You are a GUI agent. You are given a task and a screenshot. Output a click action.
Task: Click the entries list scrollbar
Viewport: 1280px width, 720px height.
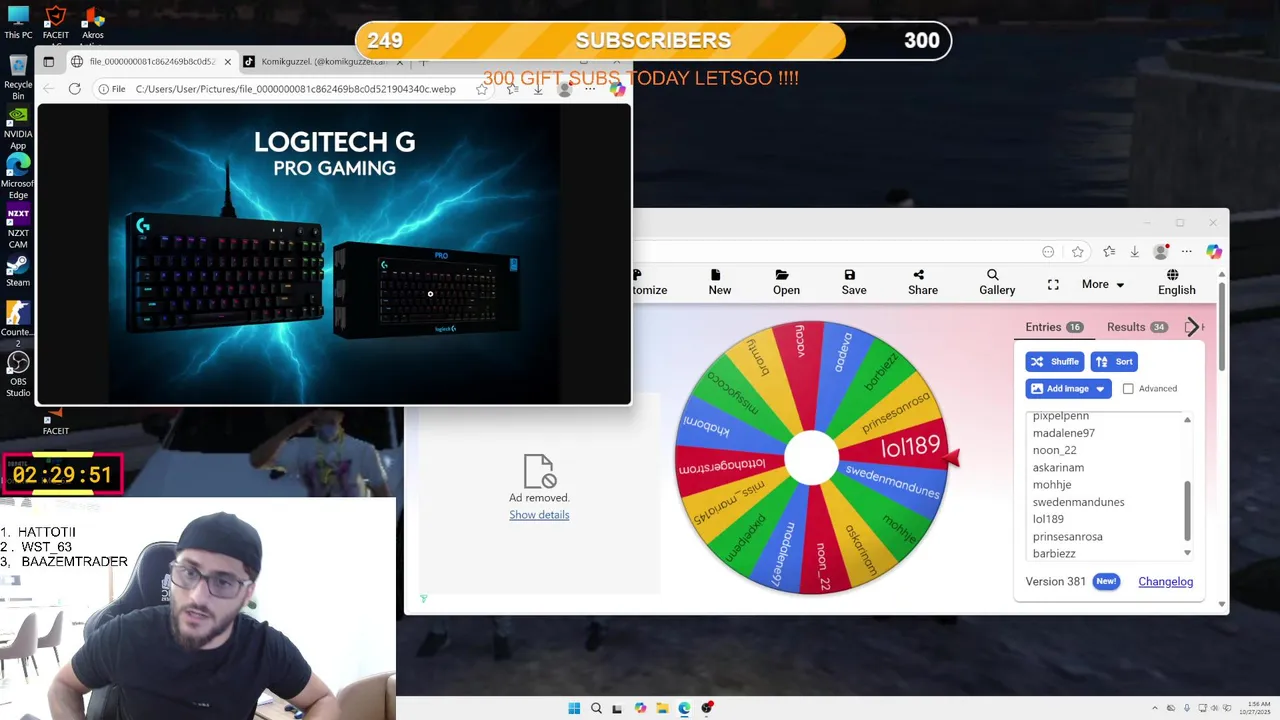click(1187, 510)
